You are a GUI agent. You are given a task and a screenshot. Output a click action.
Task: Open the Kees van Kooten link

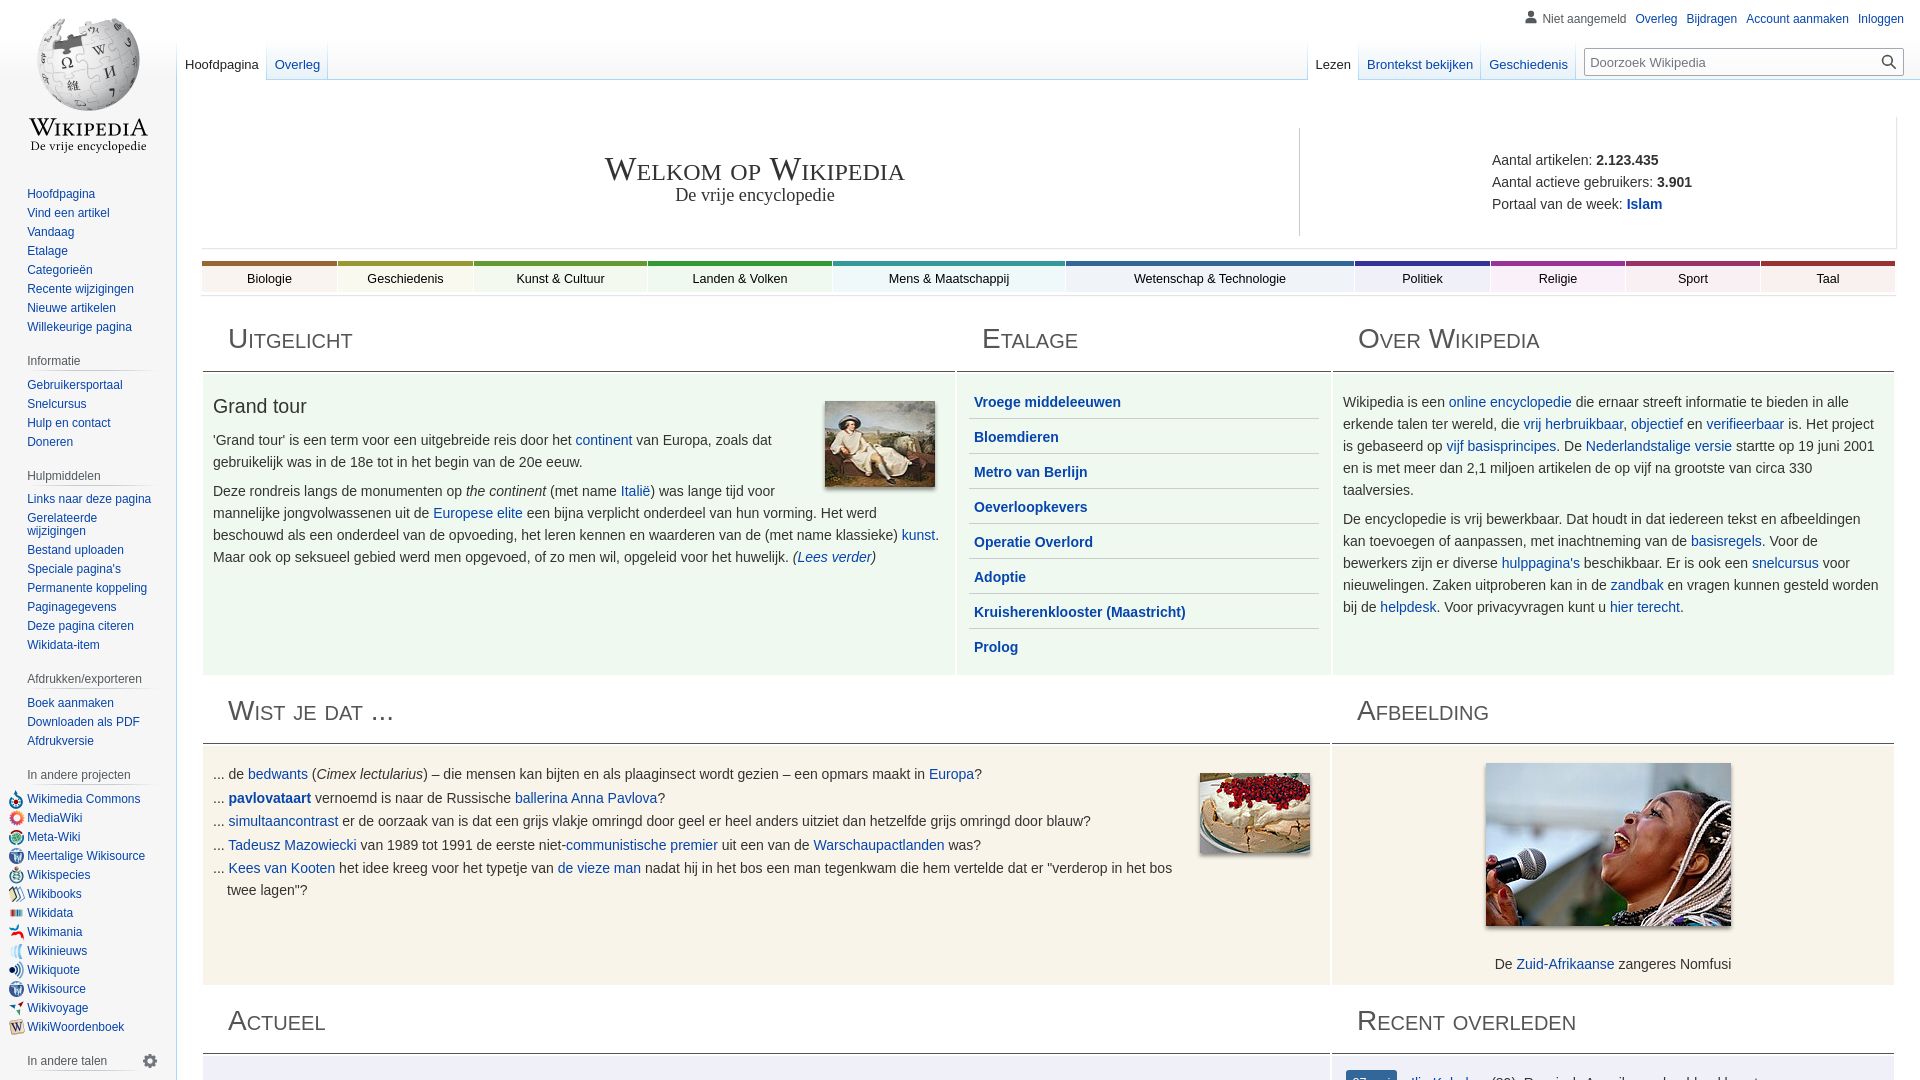tap(281, 868)
